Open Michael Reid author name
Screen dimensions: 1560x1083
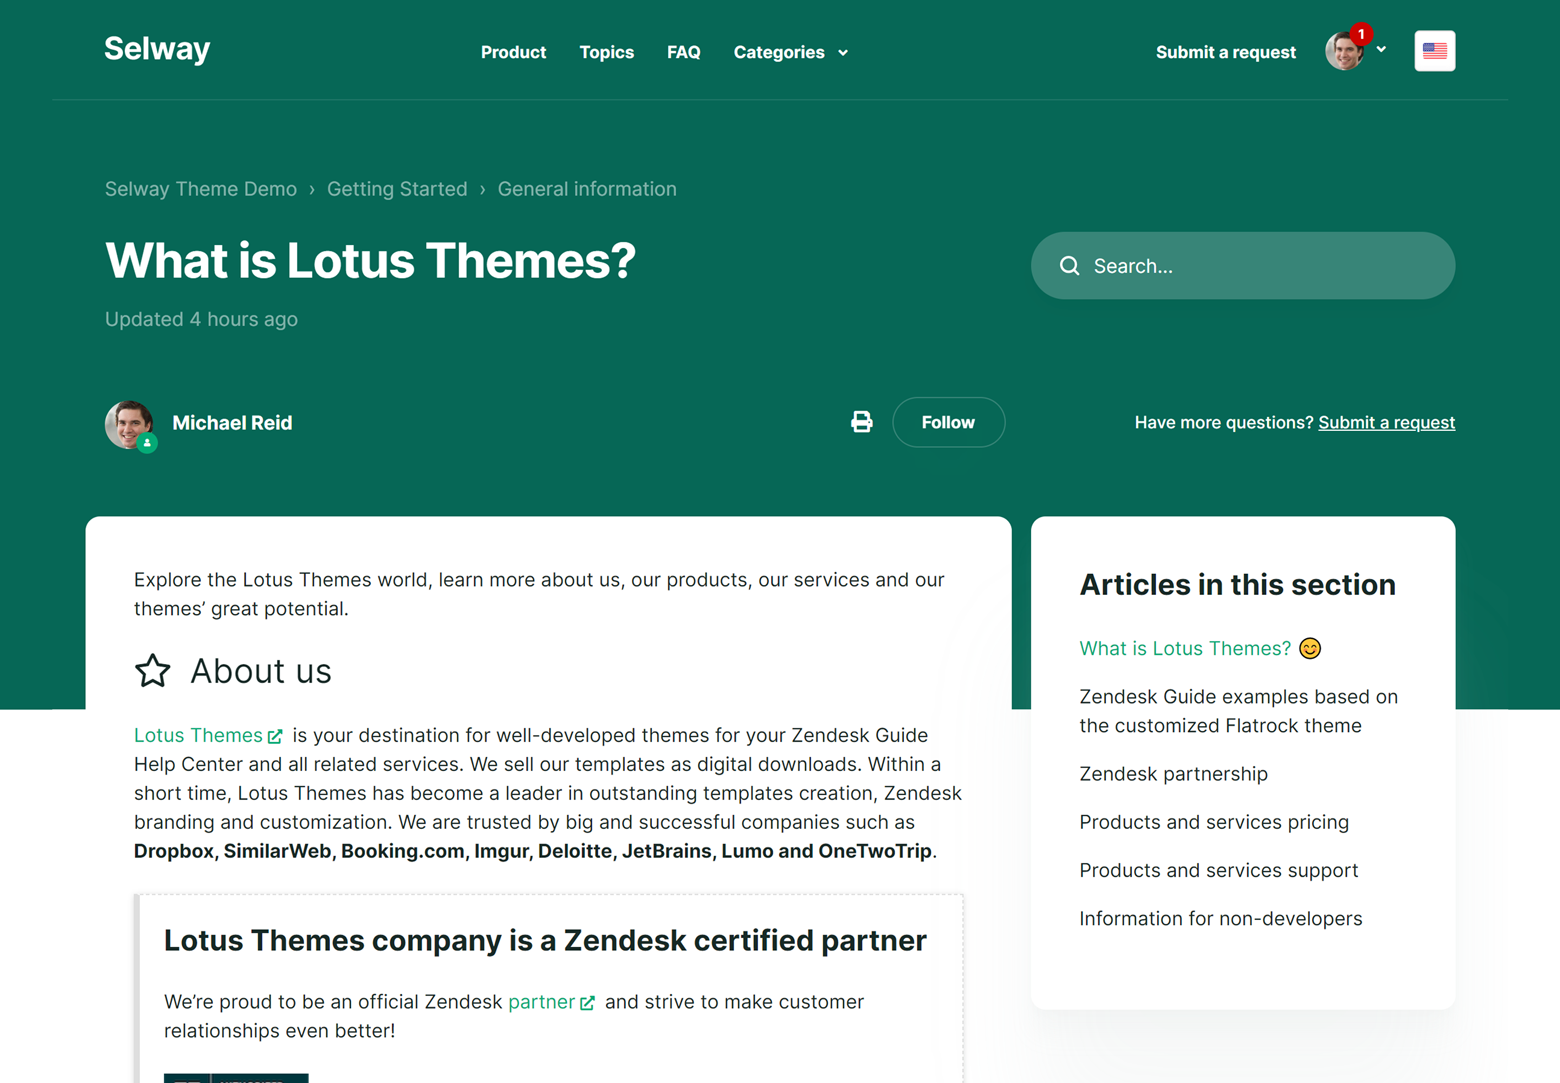click(232, 423)
